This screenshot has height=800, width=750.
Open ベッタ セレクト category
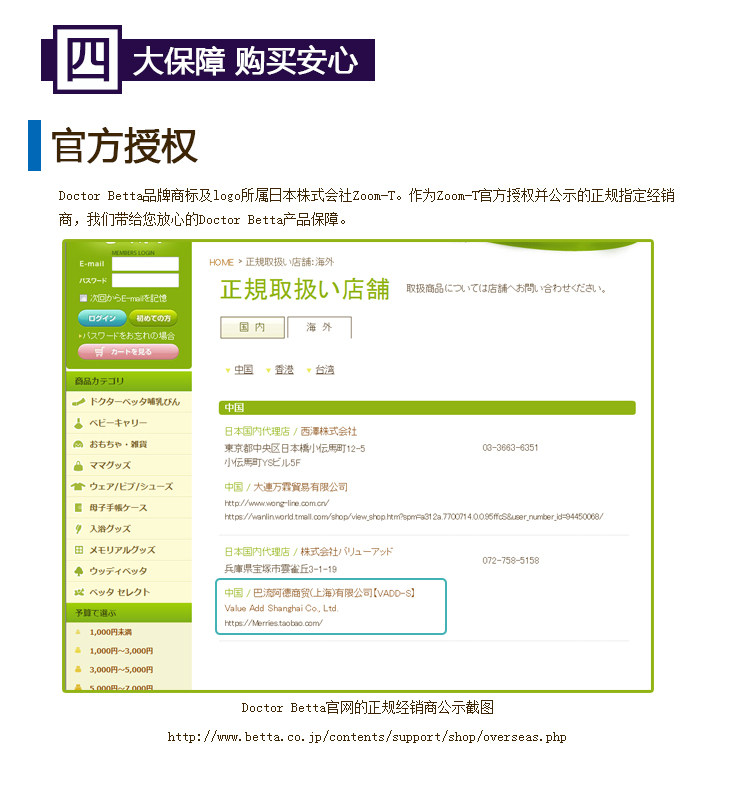119,592
